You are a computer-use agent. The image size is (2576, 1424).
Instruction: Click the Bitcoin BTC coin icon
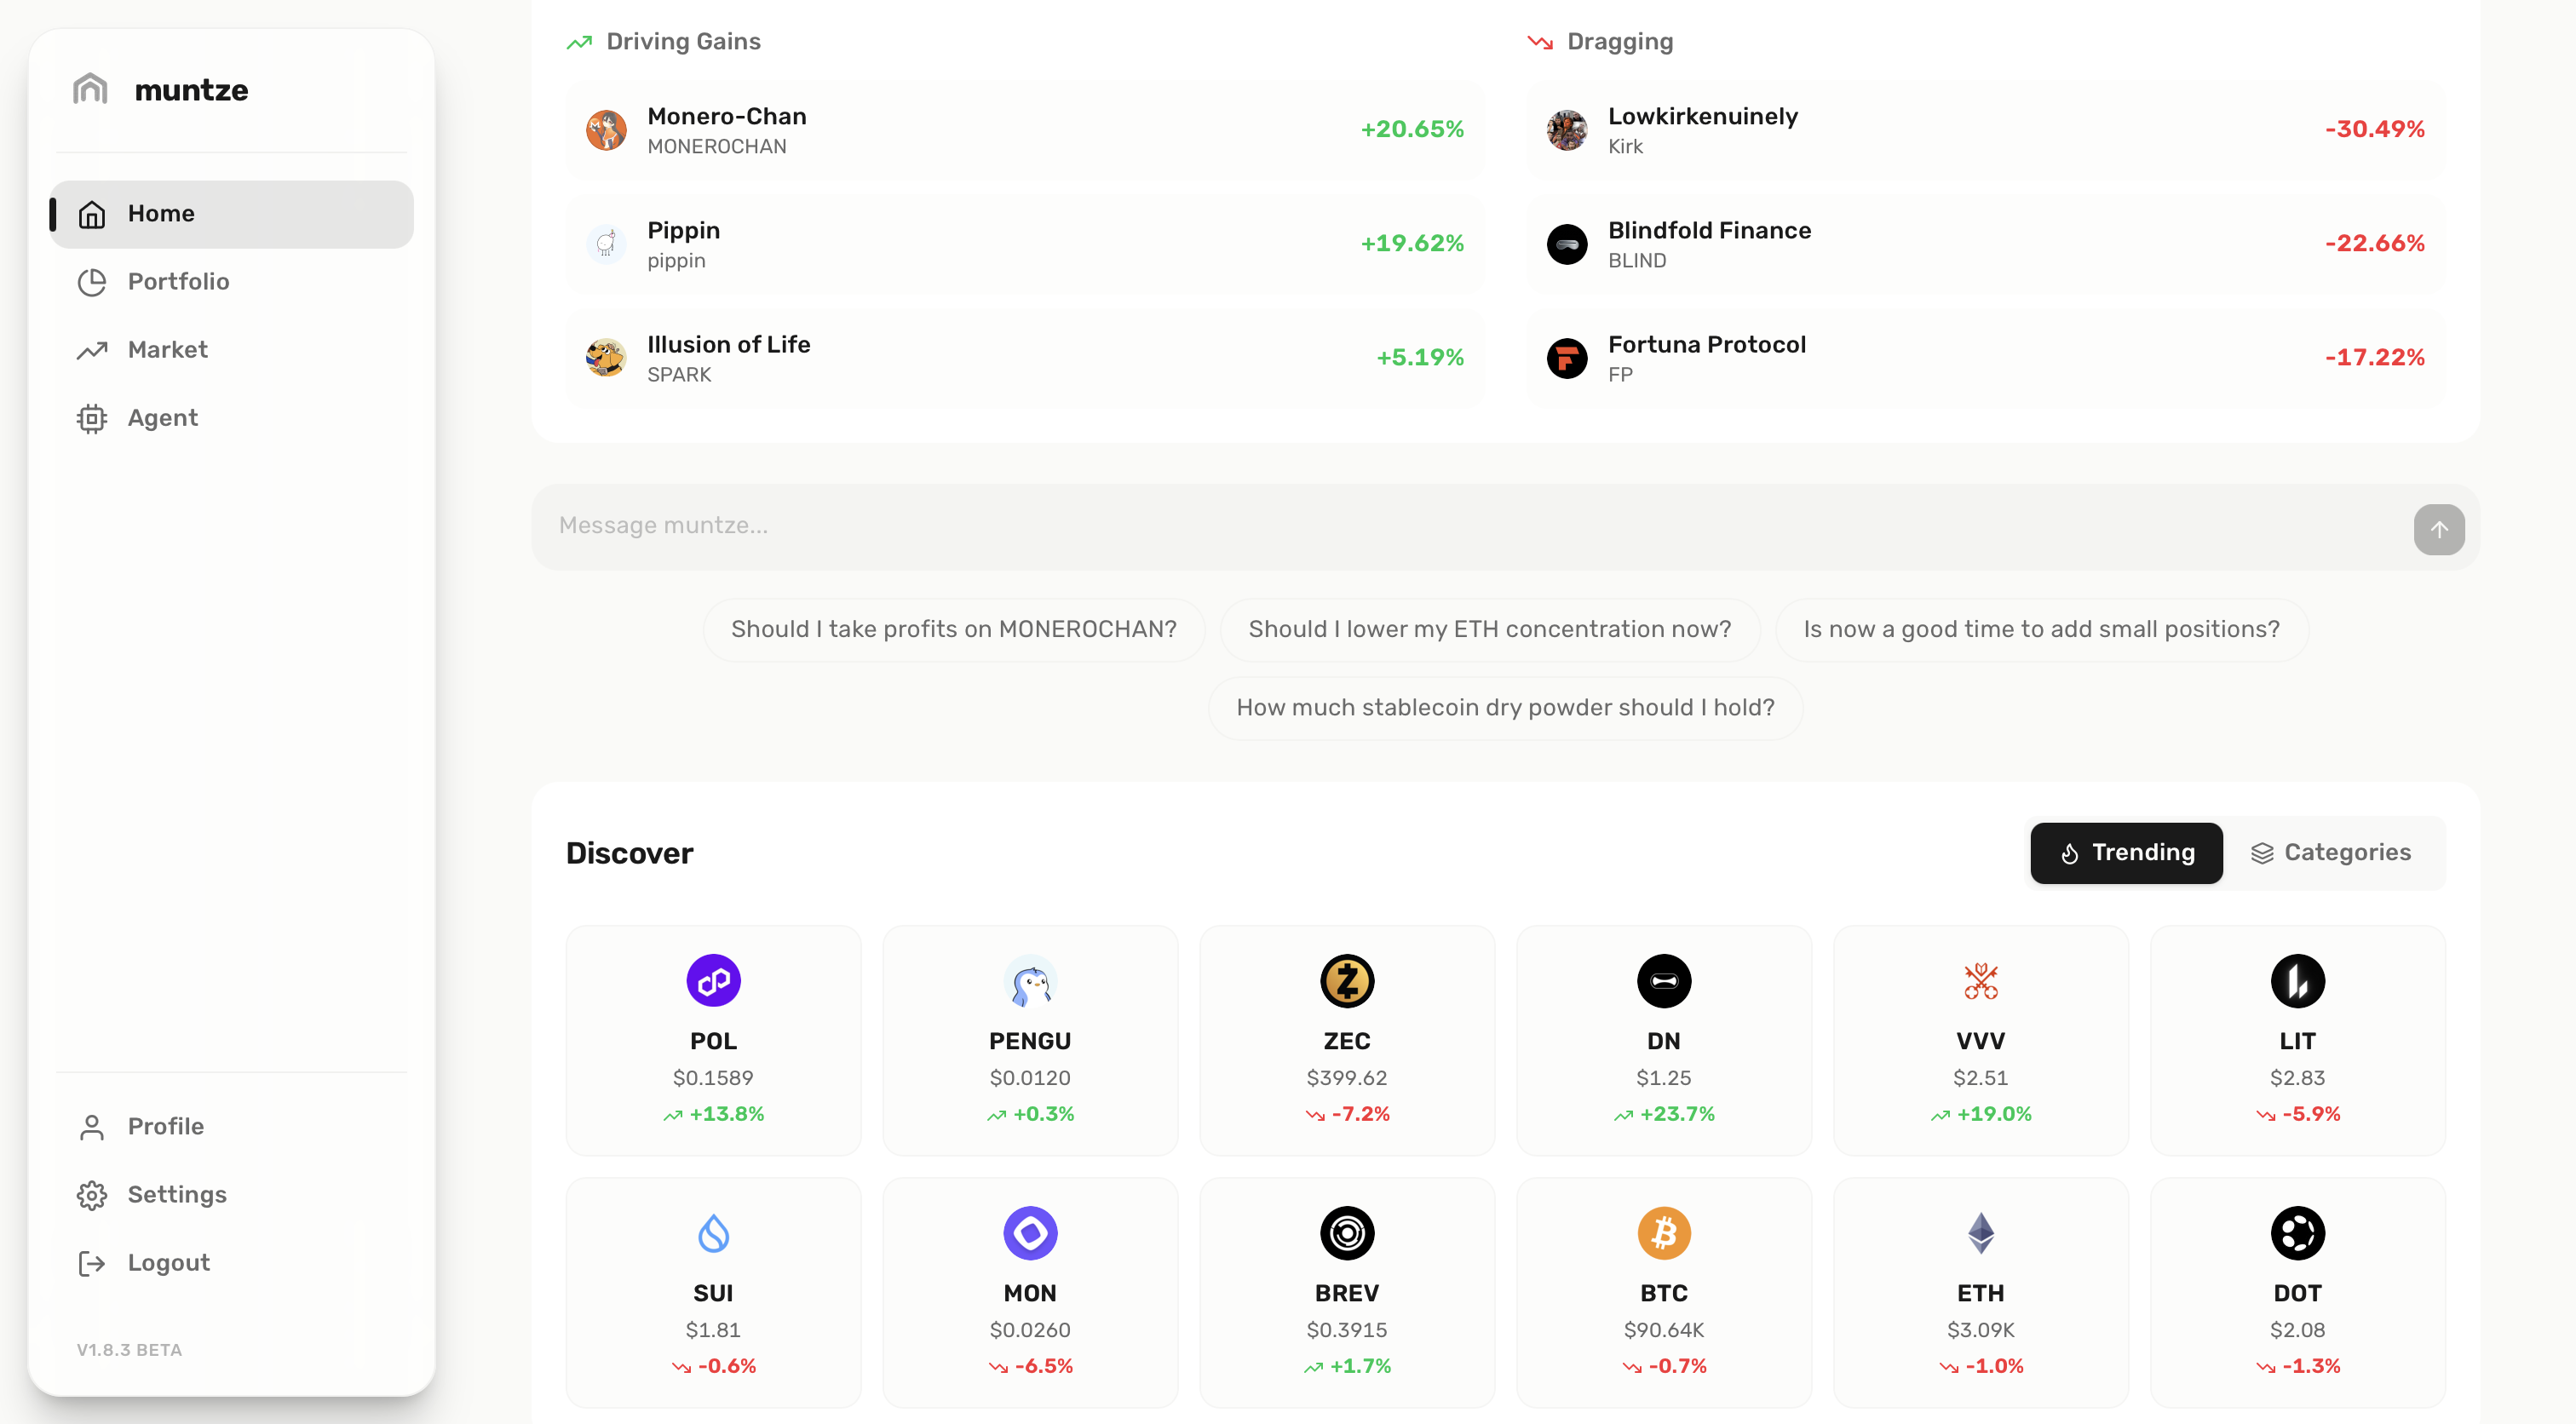click(x=1663, y=1233)
